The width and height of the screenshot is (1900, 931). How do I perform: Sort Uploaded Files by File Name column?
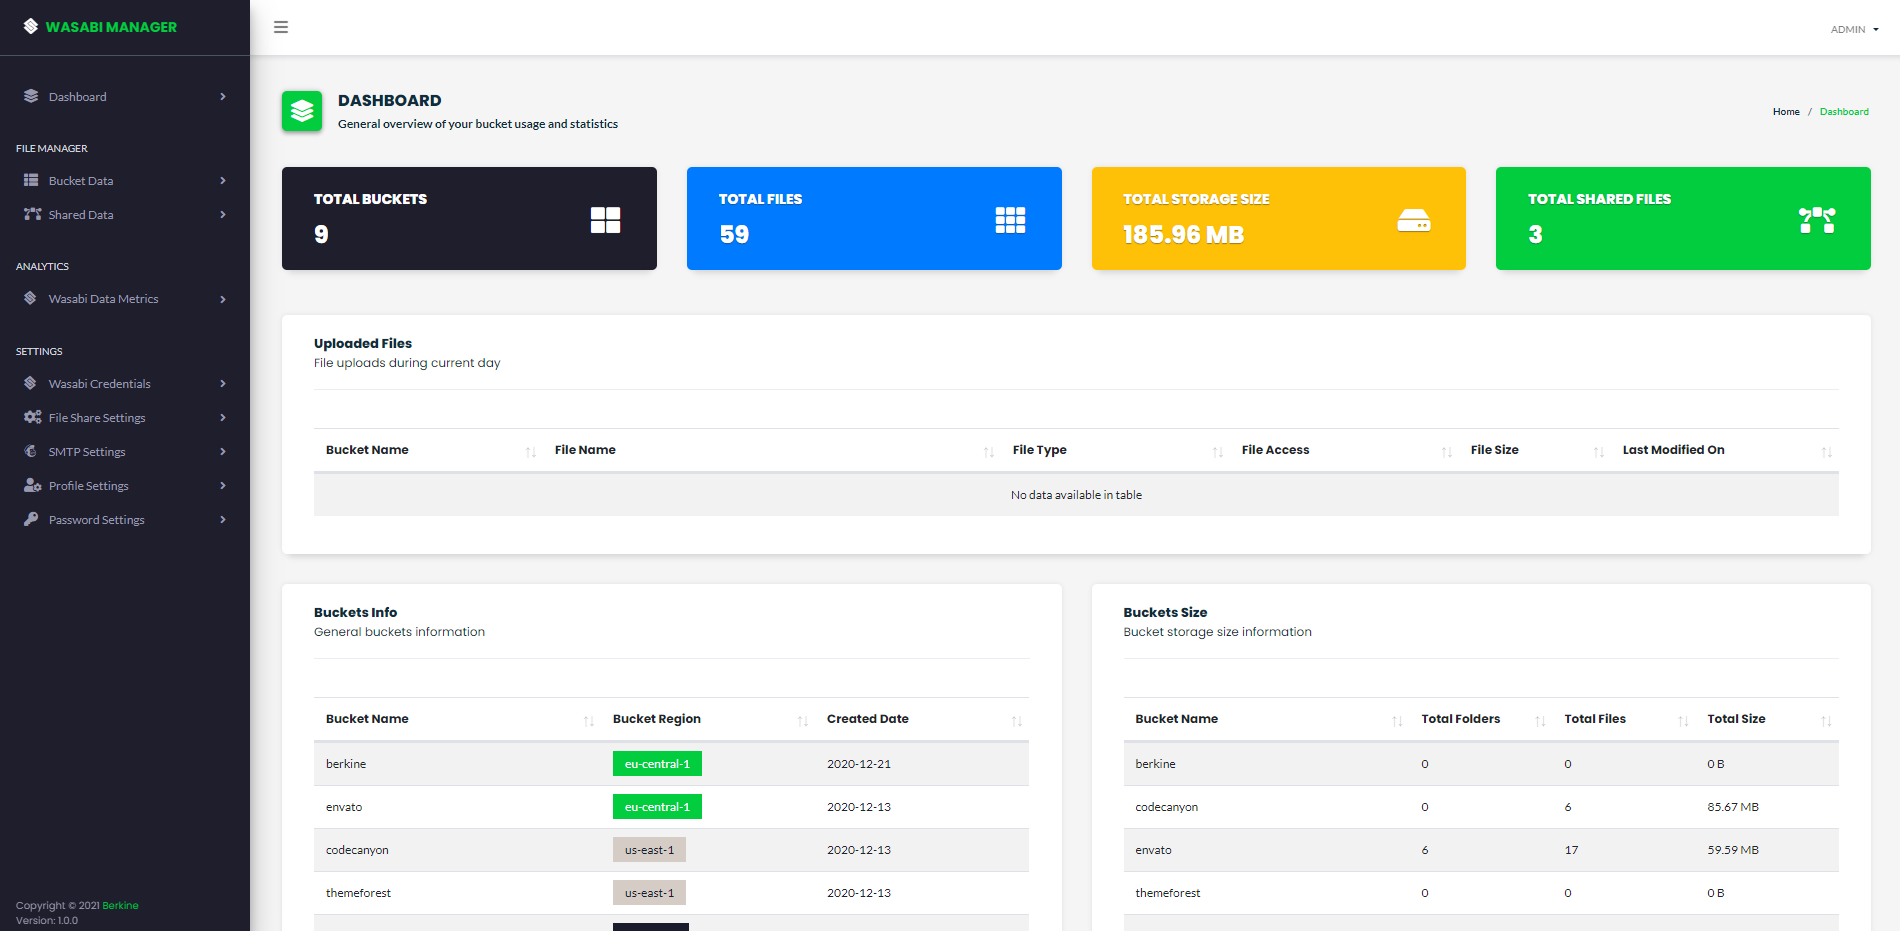(x=585, y=450)
